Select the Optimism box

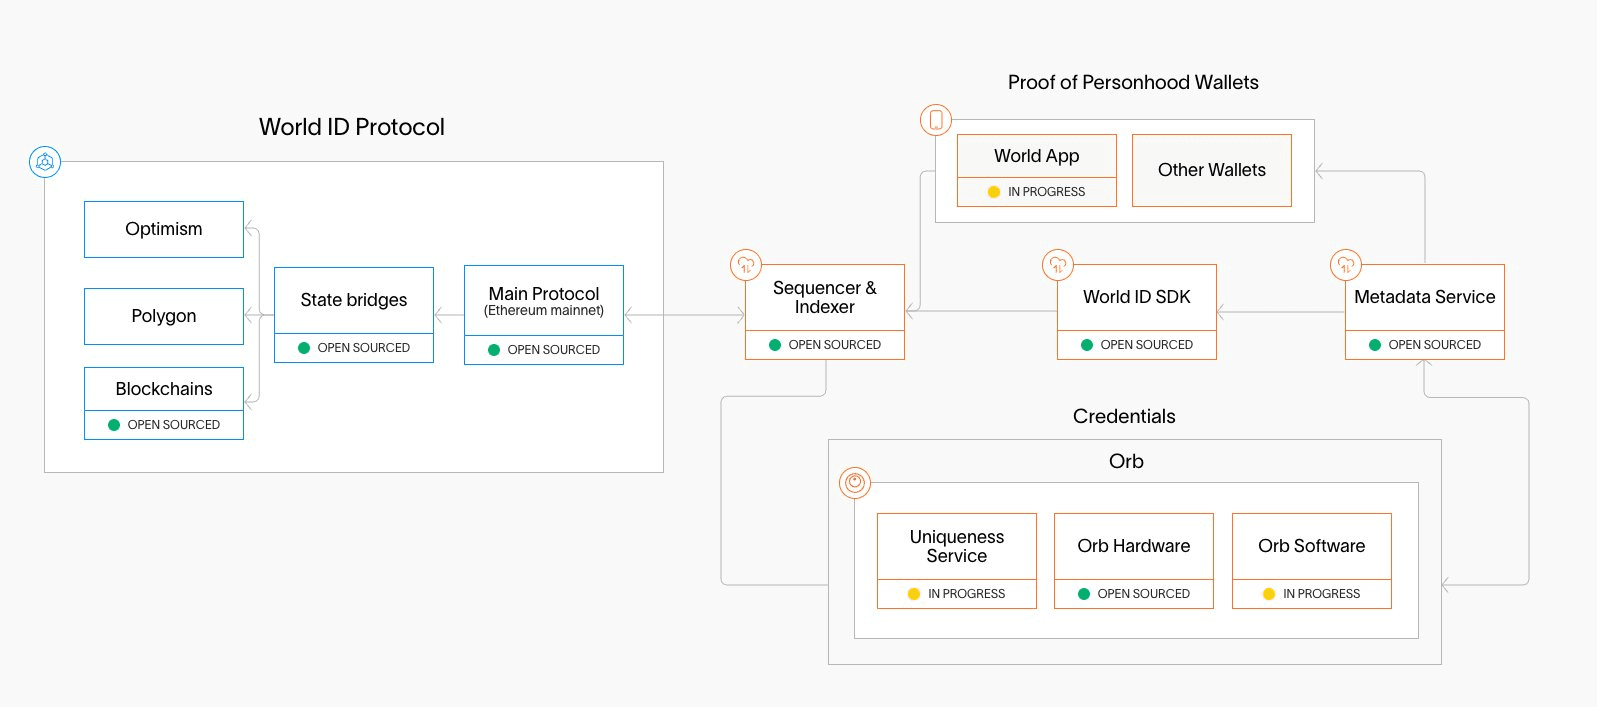click(164, 229)
